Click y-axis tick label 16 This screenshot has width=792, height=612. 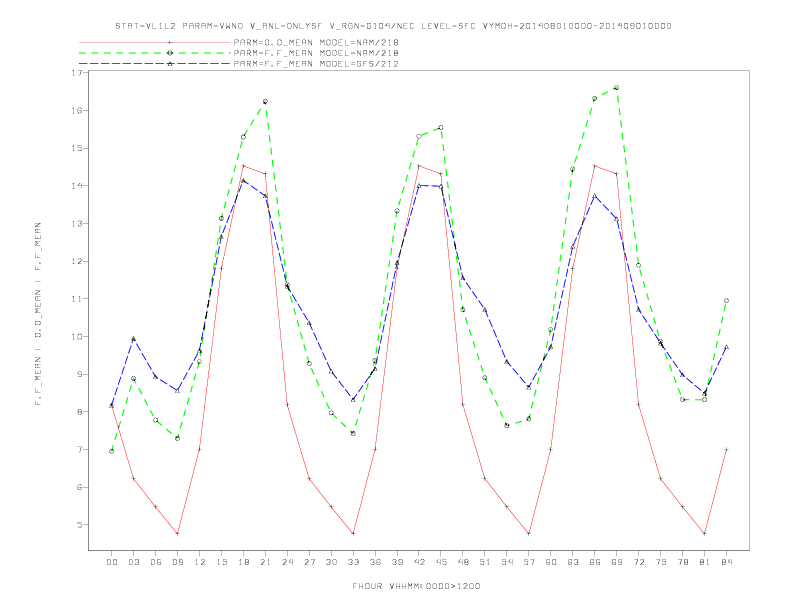[x=77, y=111]
